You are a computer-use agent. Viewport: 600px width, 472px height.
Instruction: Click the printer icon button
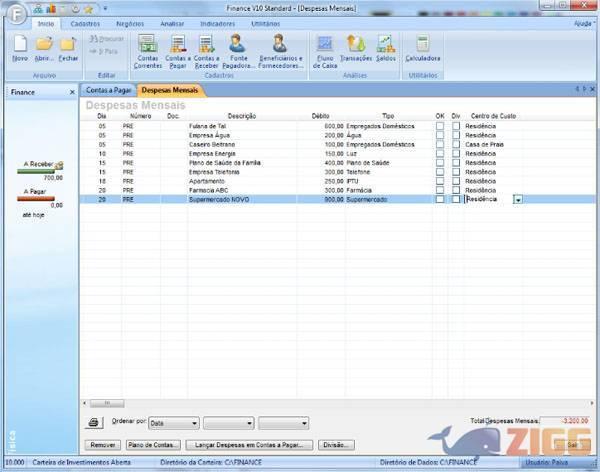(x=94, y=423)
